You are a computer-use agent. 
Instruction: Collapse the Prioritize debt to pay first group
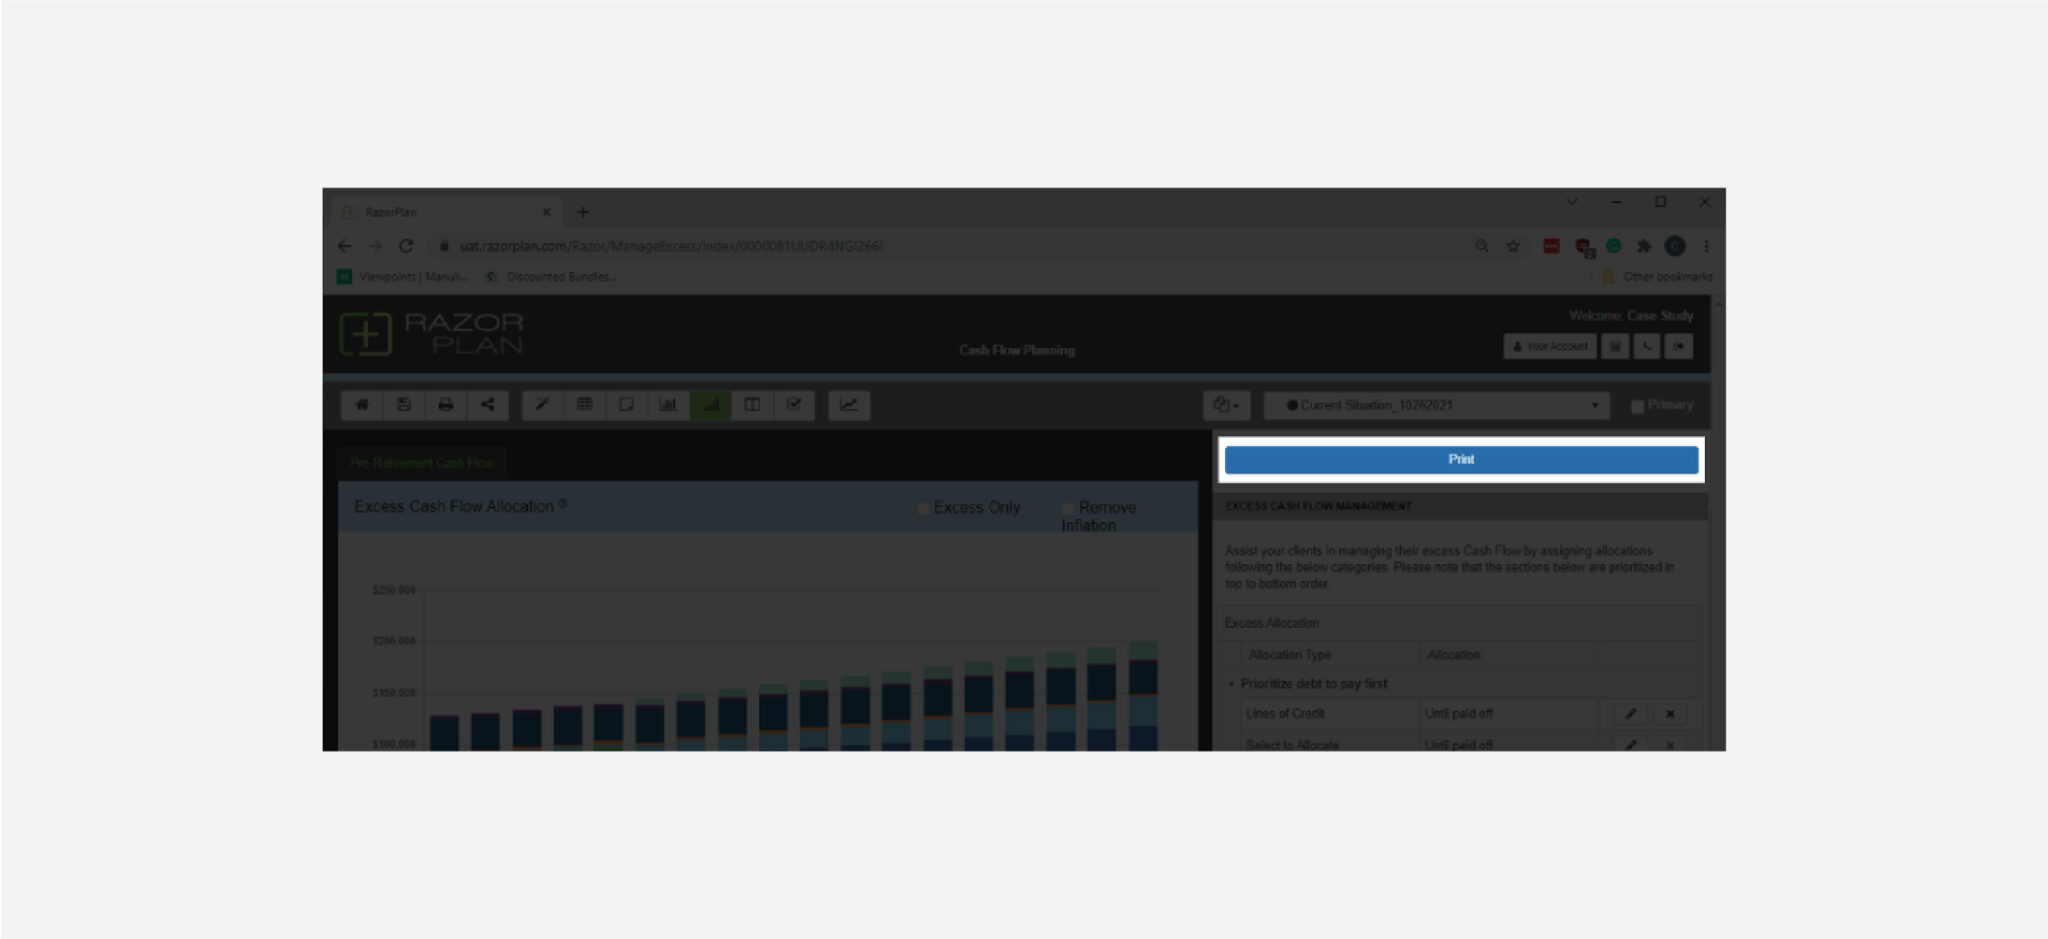click(x=1231, y=684)
